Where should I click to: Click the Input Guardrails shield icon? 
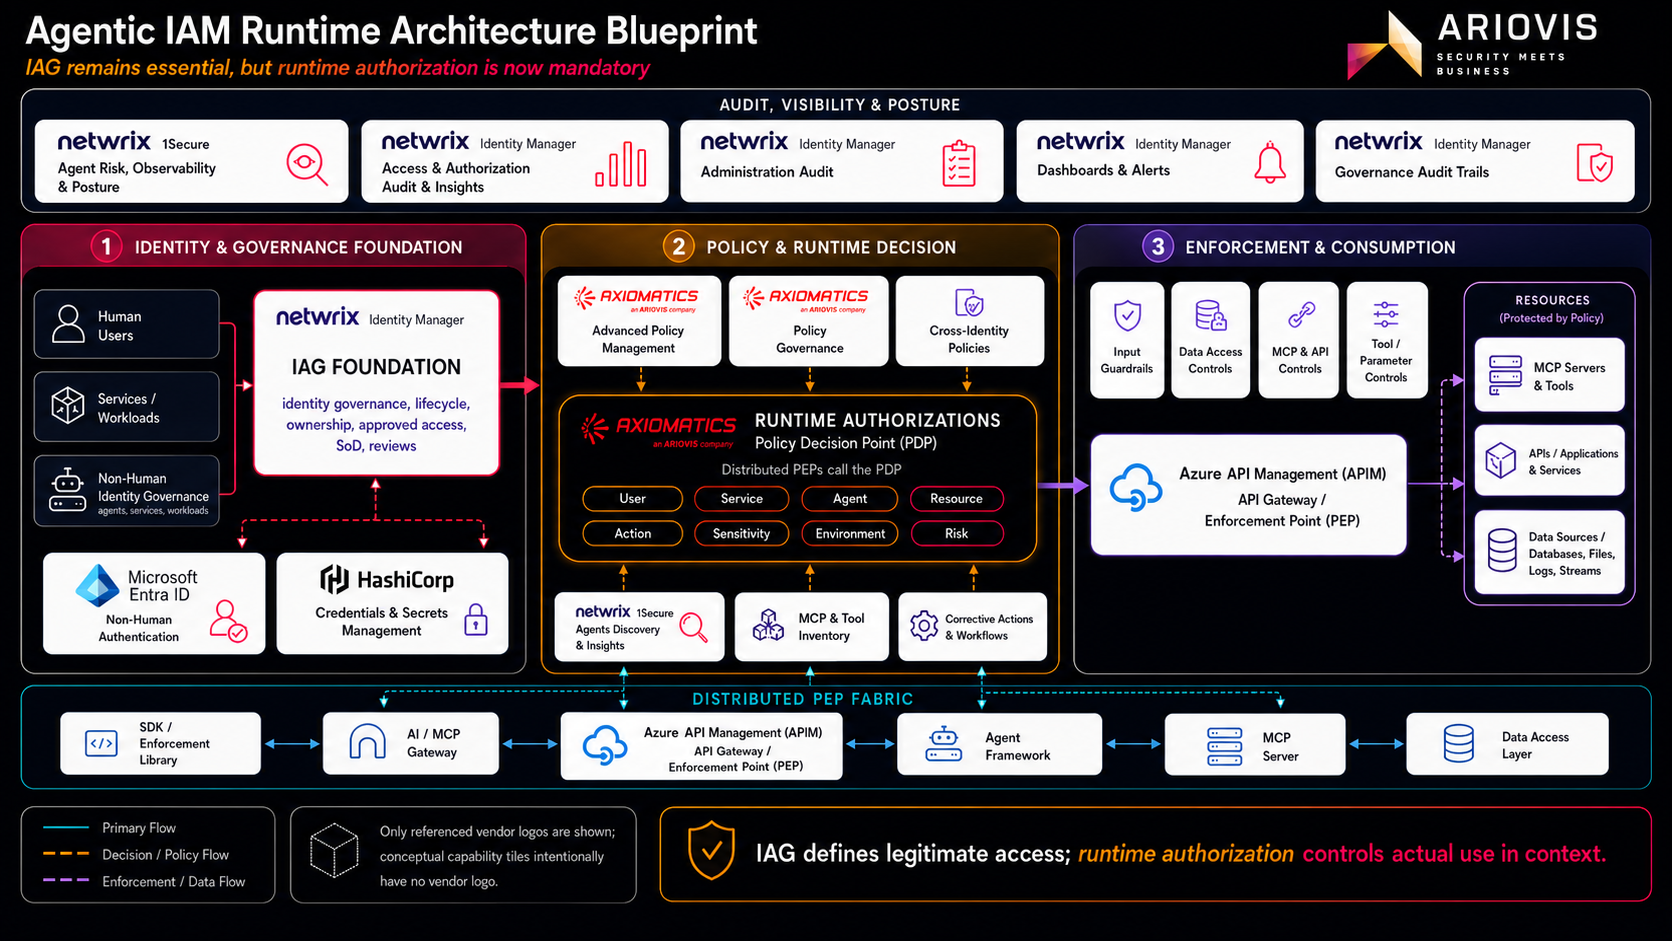tap(1127, 316)
